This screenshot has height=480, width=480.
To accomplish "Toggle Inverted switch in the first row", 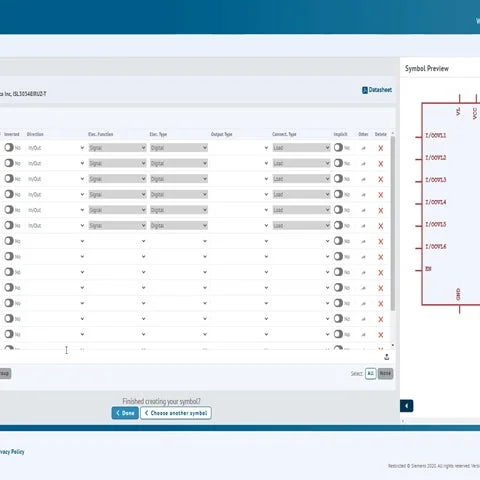I will tap(9, 147).
